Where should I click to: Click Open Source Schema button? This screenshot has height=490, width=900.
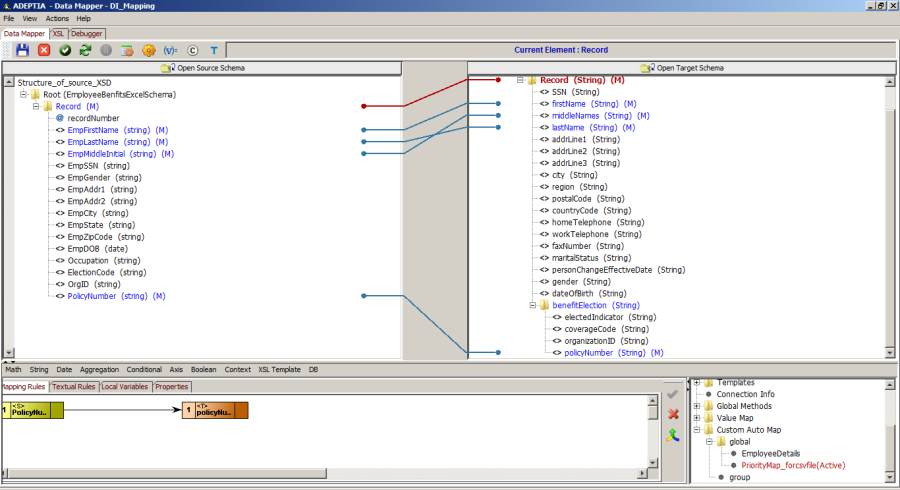[202, 68]
